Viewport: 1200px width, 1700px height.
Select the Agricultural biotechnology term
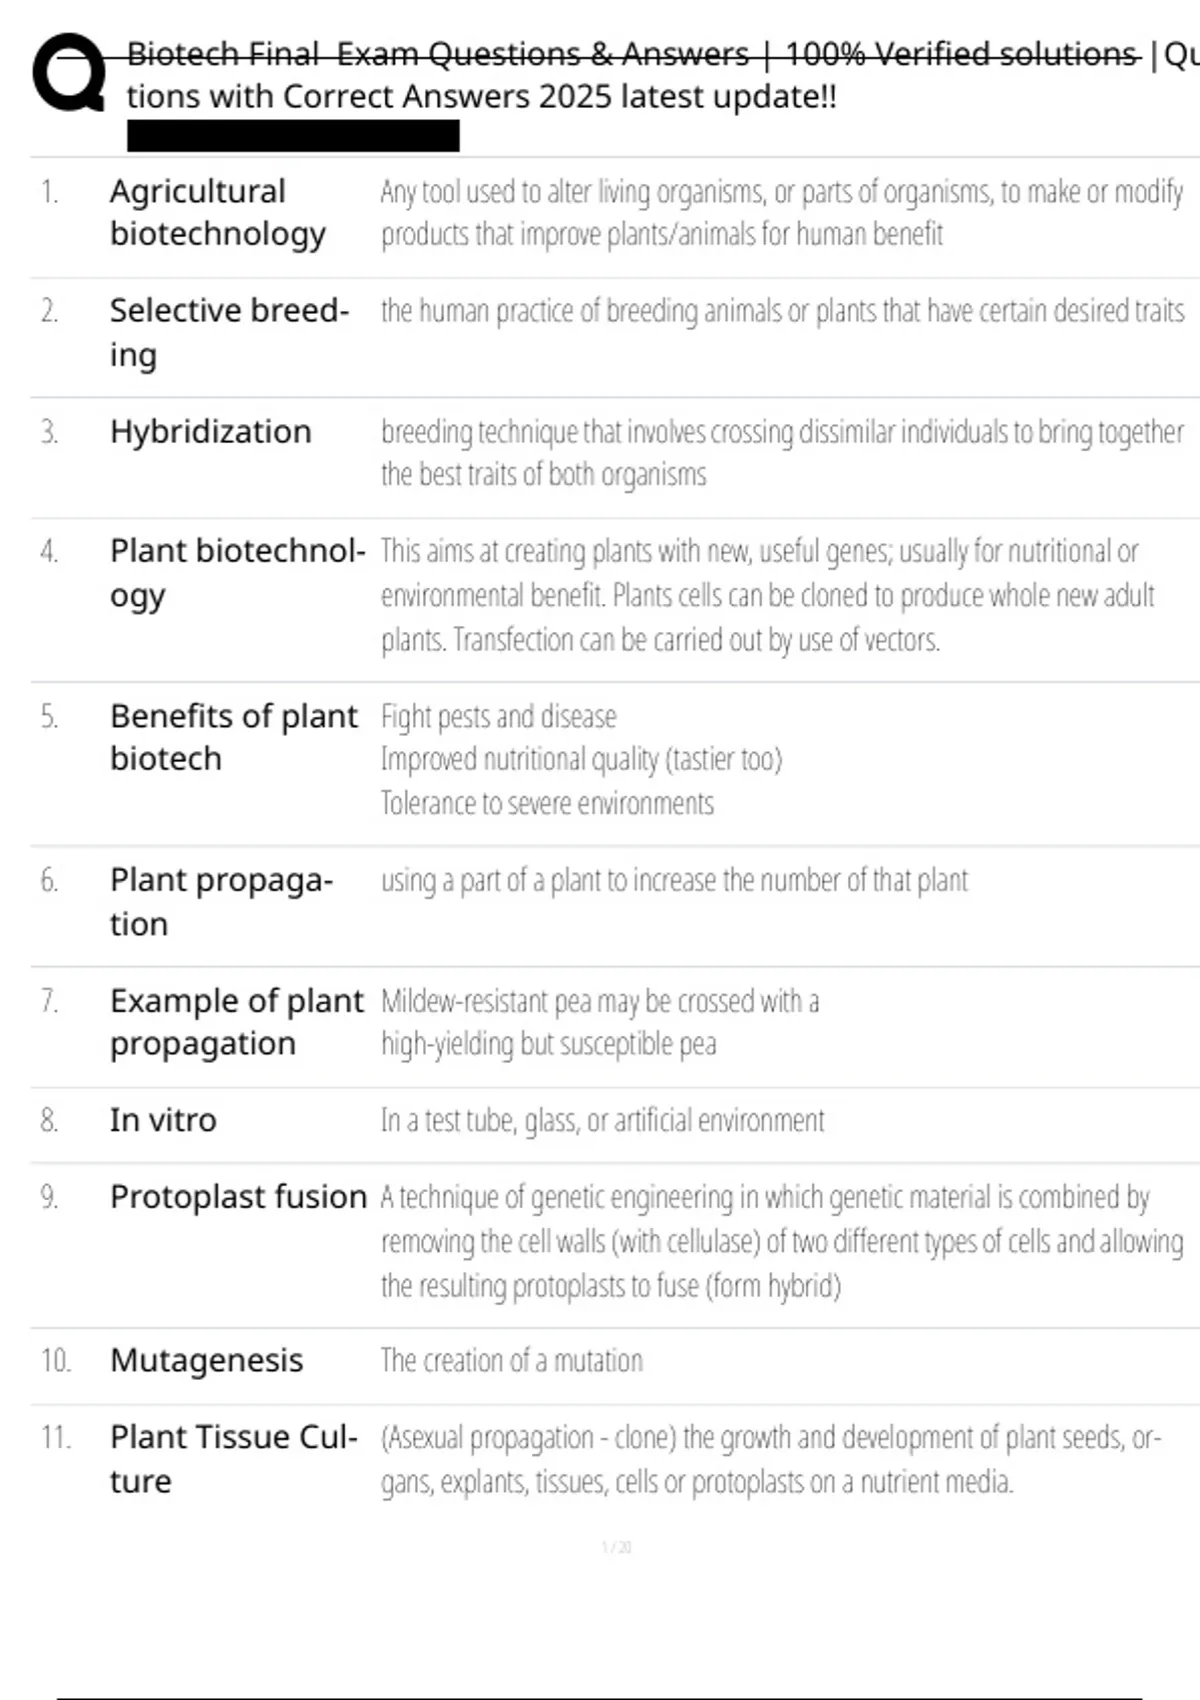pyautogui.click(x=217, y=212)
